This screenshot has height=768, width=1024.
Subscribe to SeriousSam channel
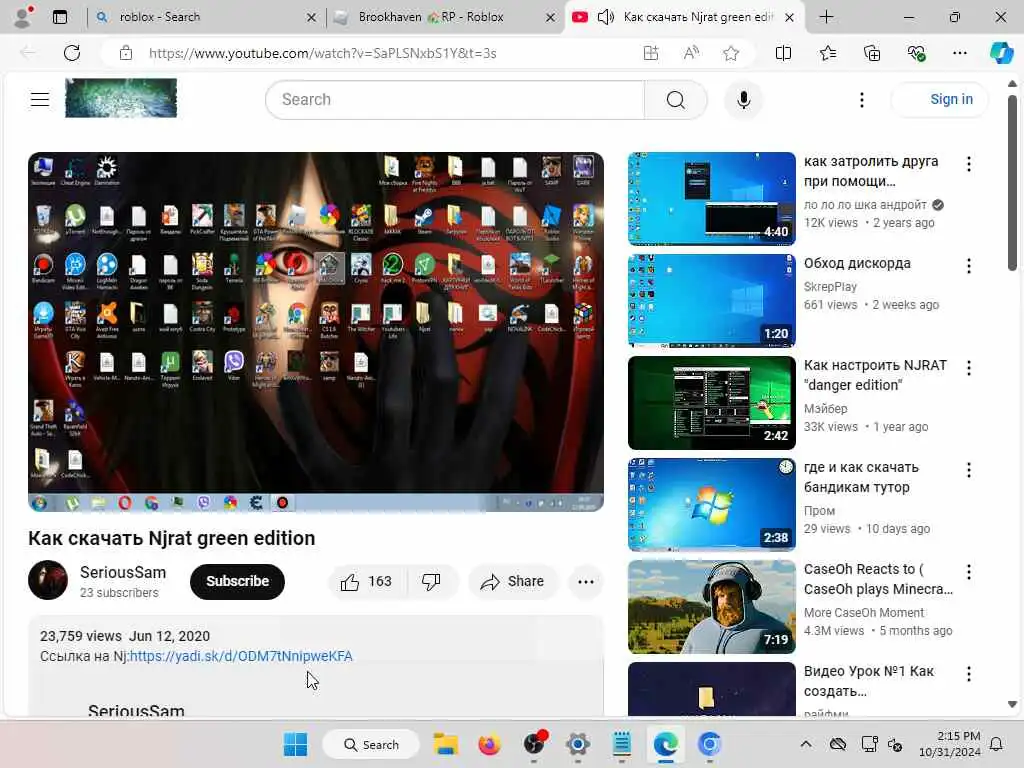pos(237,581)
